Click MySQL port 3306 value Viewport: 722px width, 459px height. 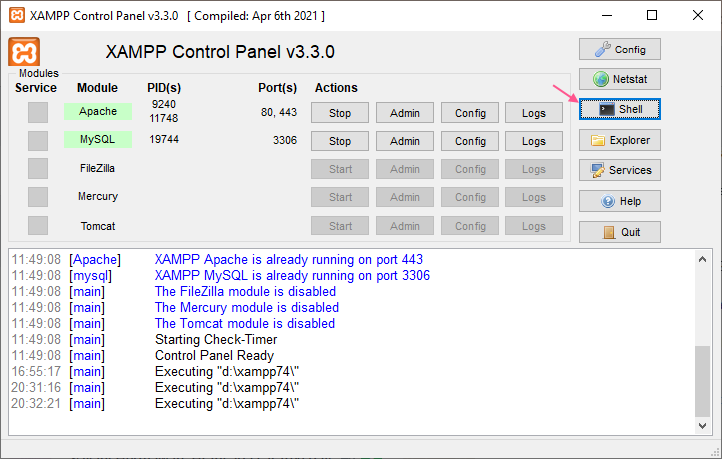pos(285,140)
